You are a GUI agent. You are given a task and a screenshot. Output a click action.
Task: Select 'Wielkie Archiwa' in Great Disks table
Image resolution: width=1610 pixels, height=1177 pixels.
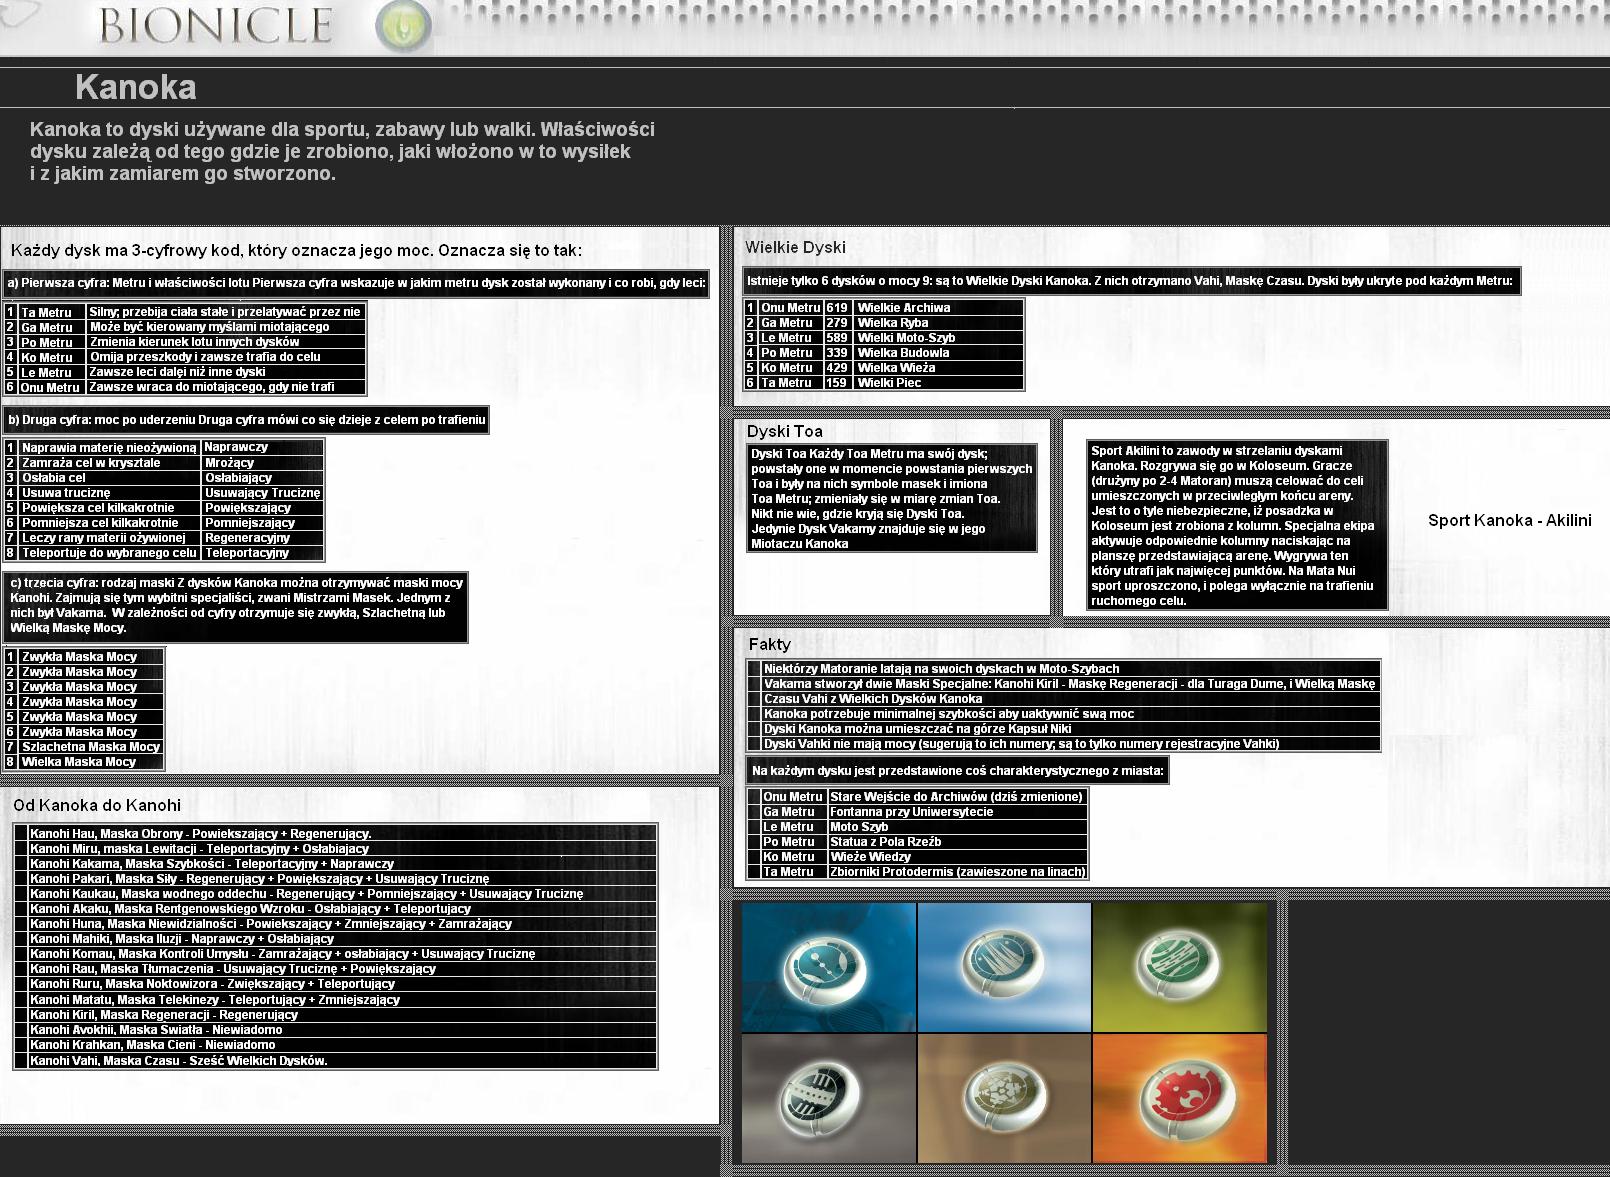pyautogui.click(x=938, y=308)
